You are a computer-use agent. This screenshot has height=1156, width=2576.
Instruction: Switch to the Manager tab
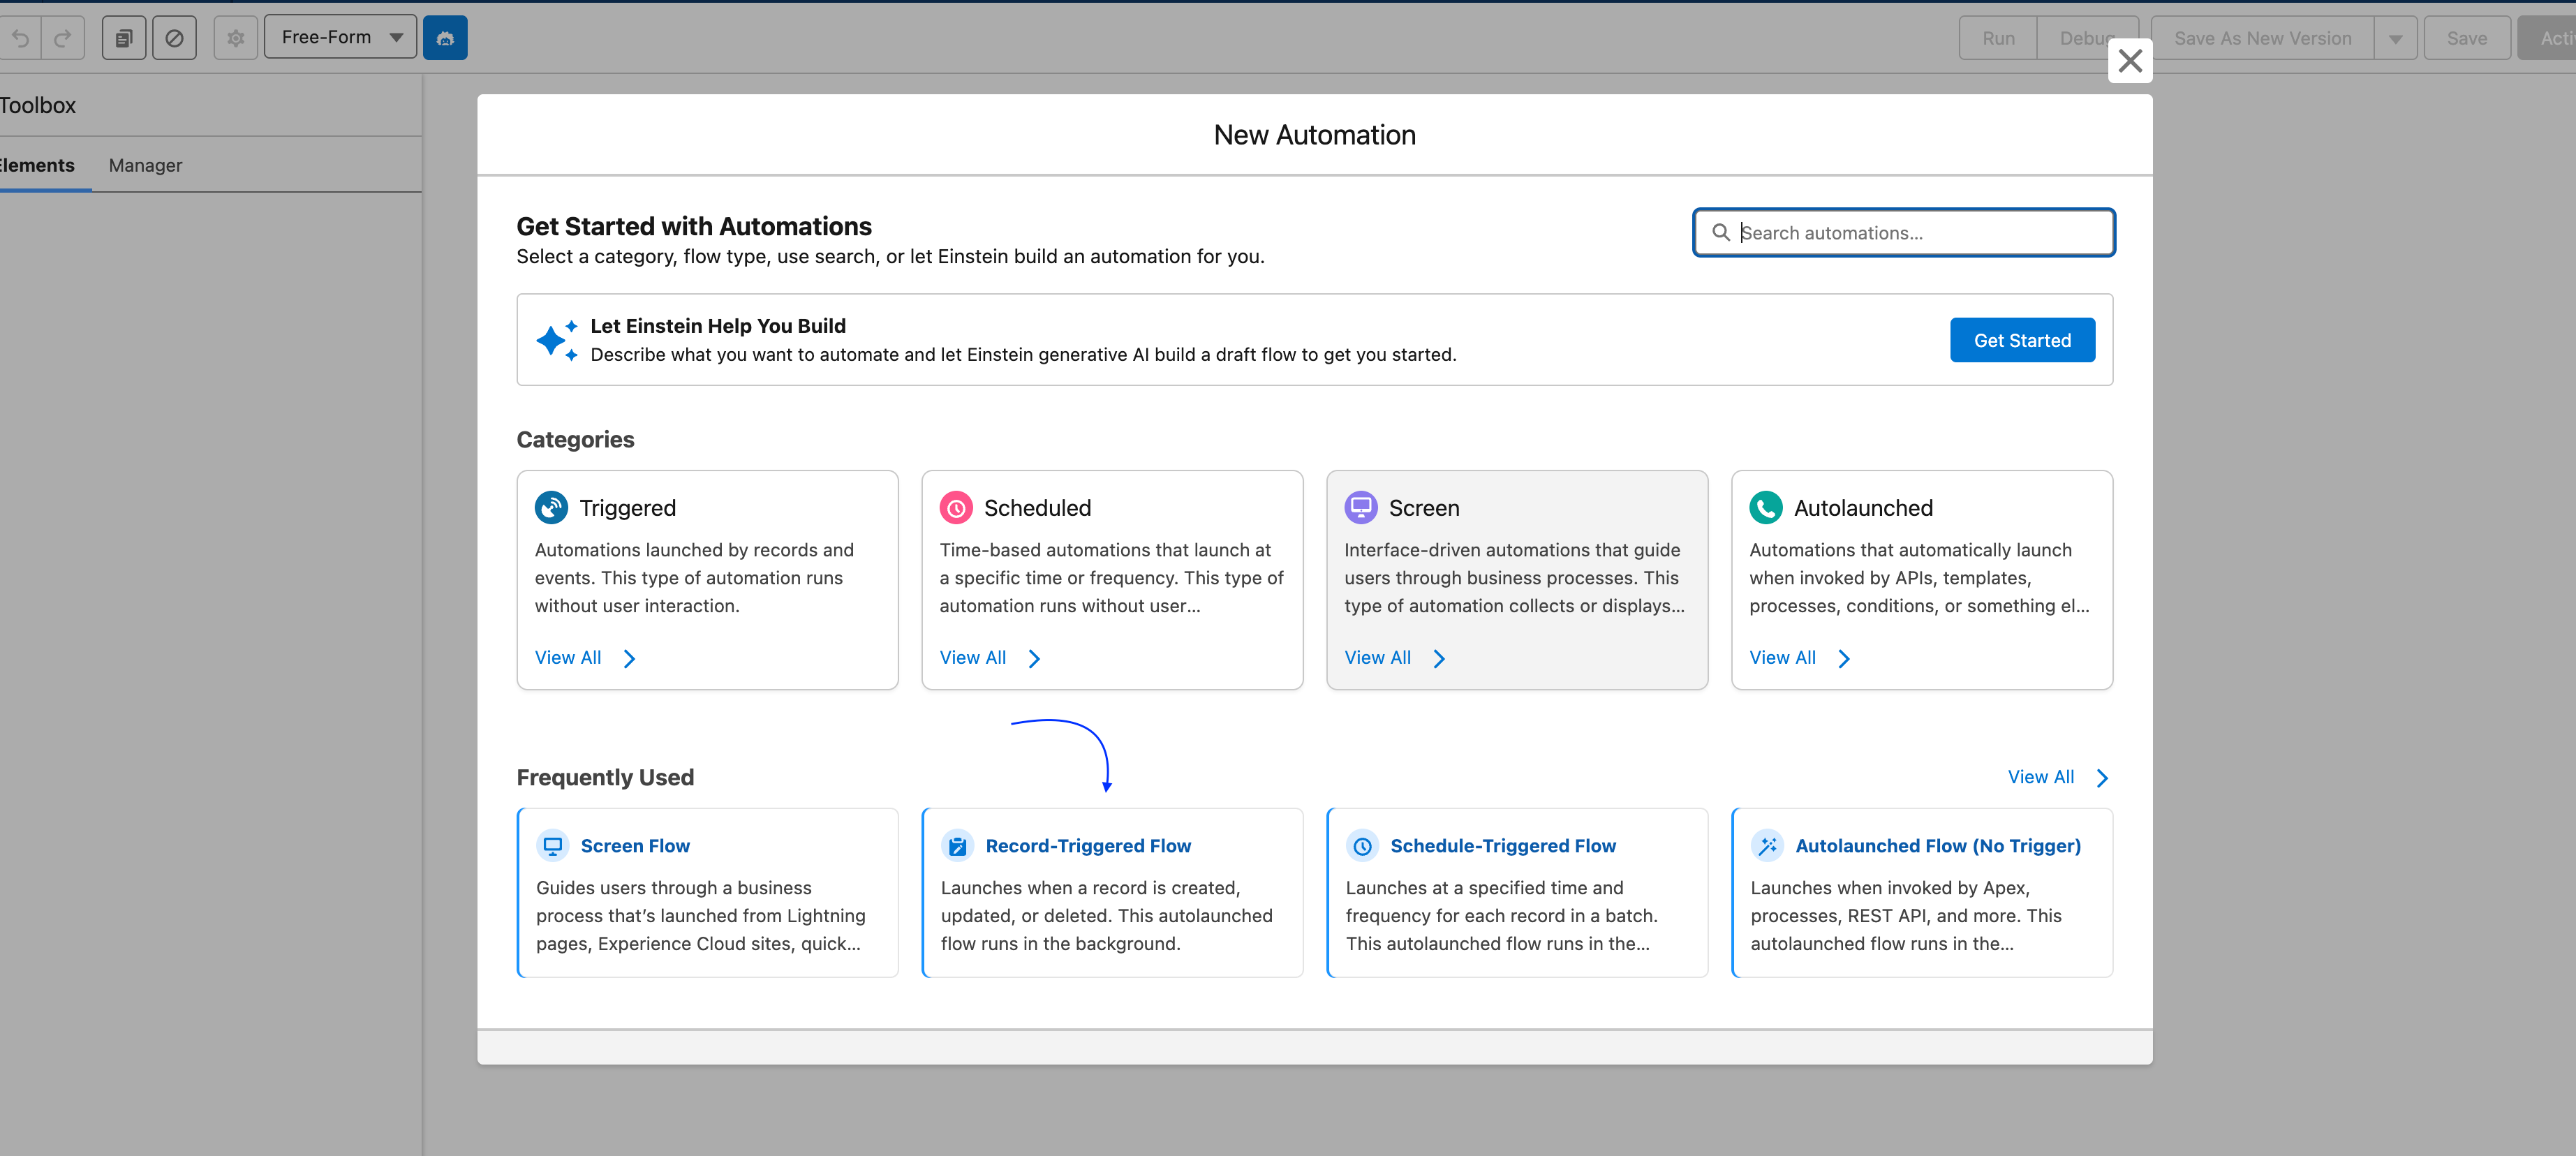(x=145, y=166)
